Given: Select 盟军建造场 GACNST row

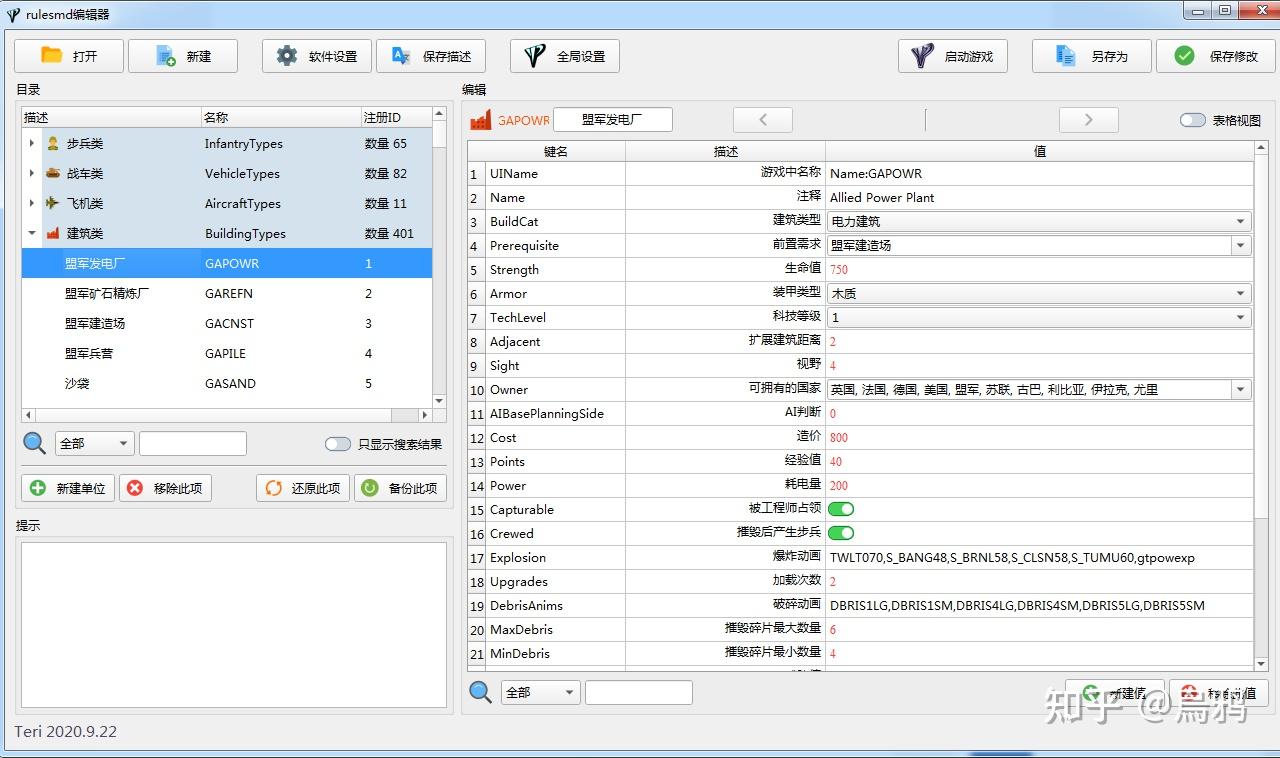Looking at the screenshot, I should click(x=227, y=323).
